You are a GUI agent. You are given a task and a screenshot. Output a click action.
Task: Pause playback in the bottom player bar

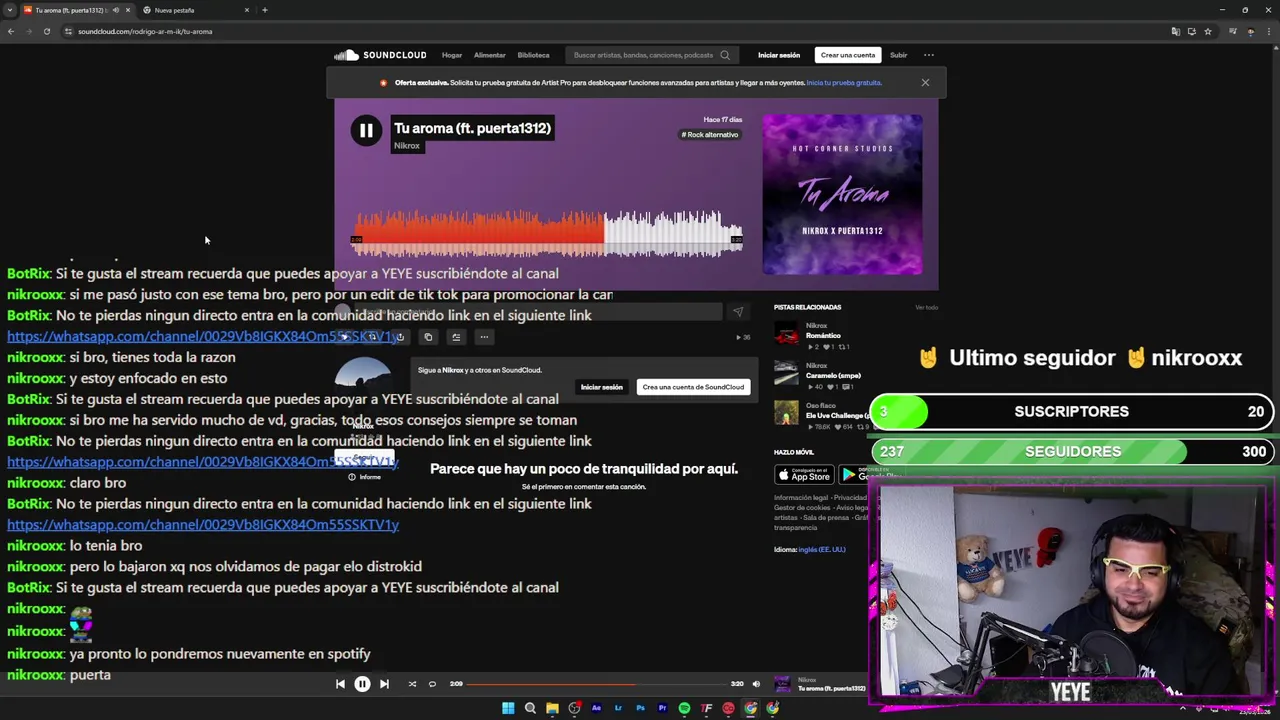(362, 684)
